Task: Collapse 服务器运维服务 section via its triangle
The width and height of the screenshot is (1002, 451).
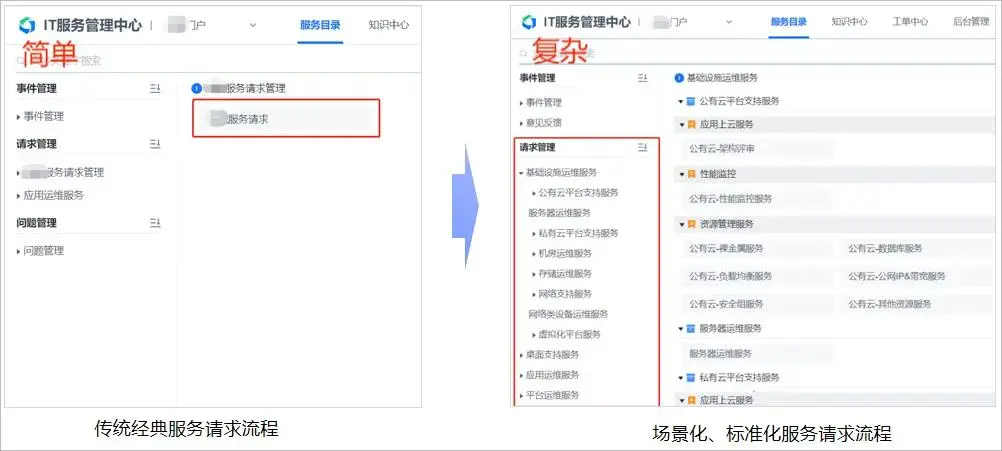Action: 681,328
